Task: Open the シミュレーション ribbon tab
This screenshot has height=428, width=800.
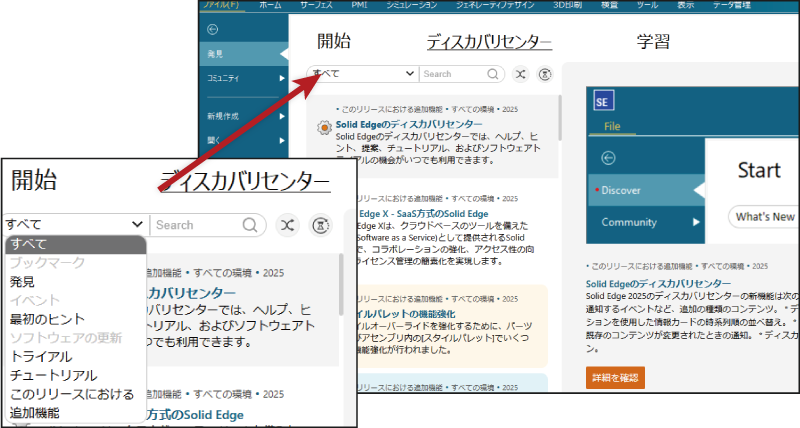Action: pos(411,5)
